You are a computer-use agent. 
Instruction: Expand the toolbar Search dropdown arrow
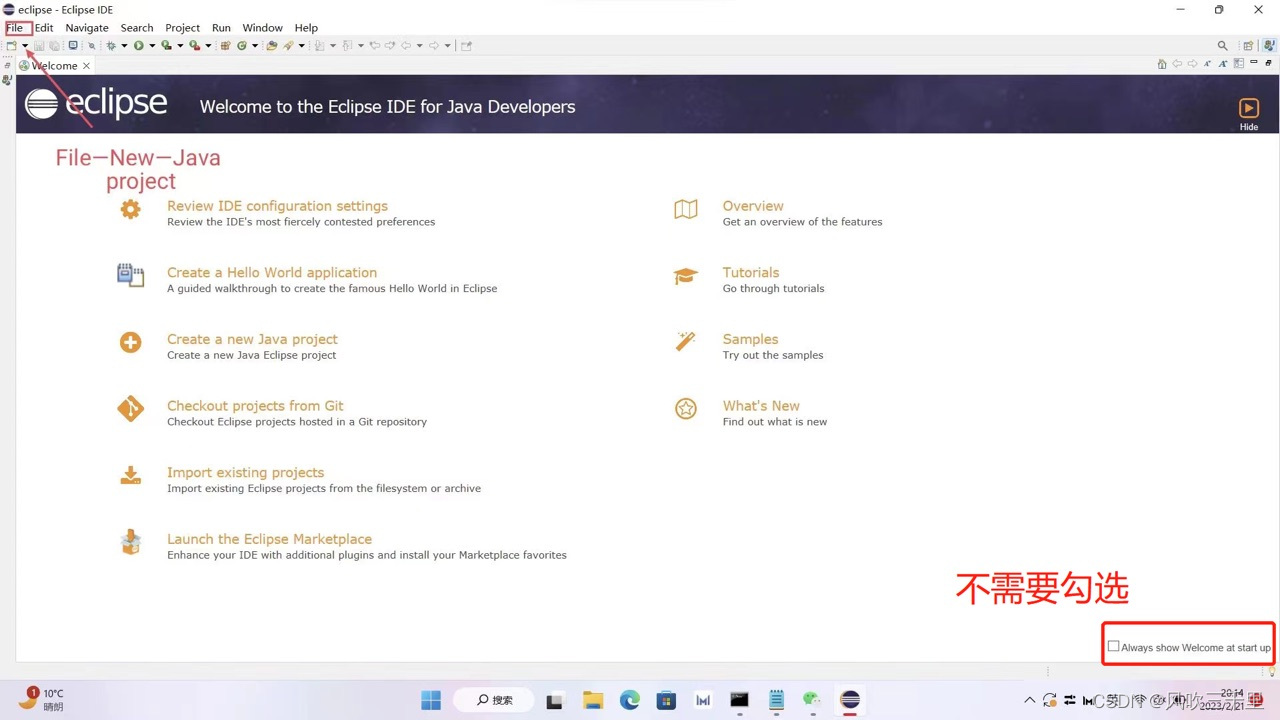click(x=302, y=45)
